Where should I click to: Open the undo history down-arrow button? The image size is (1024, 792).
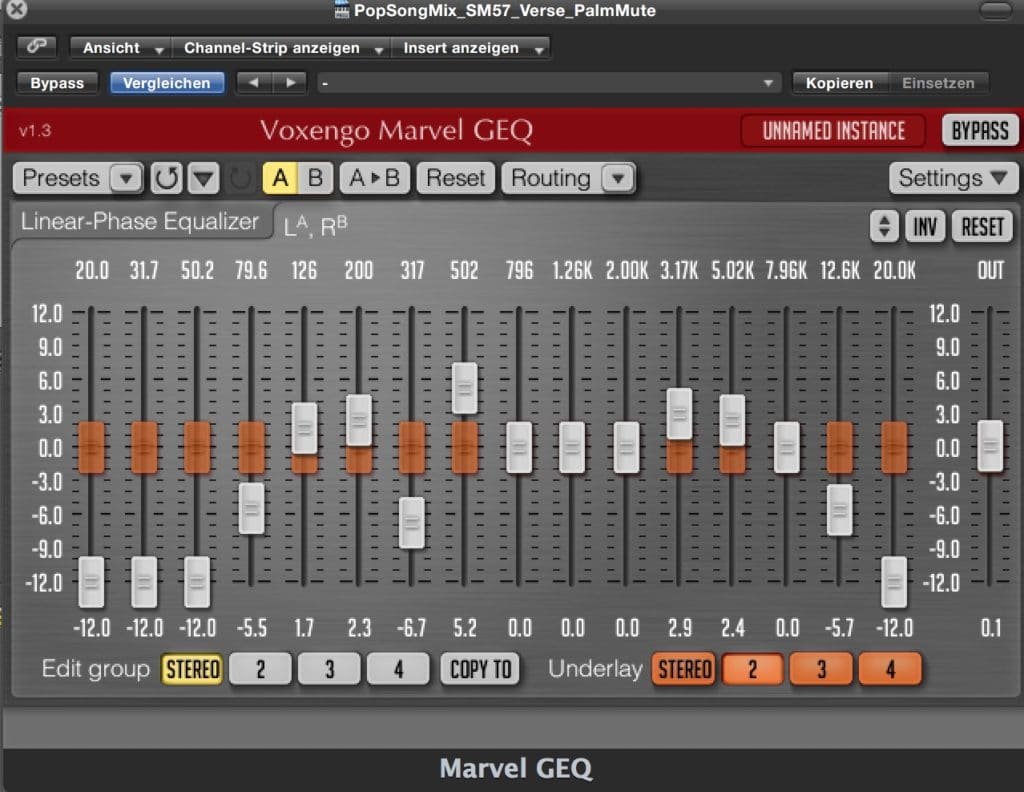point(204,178)
